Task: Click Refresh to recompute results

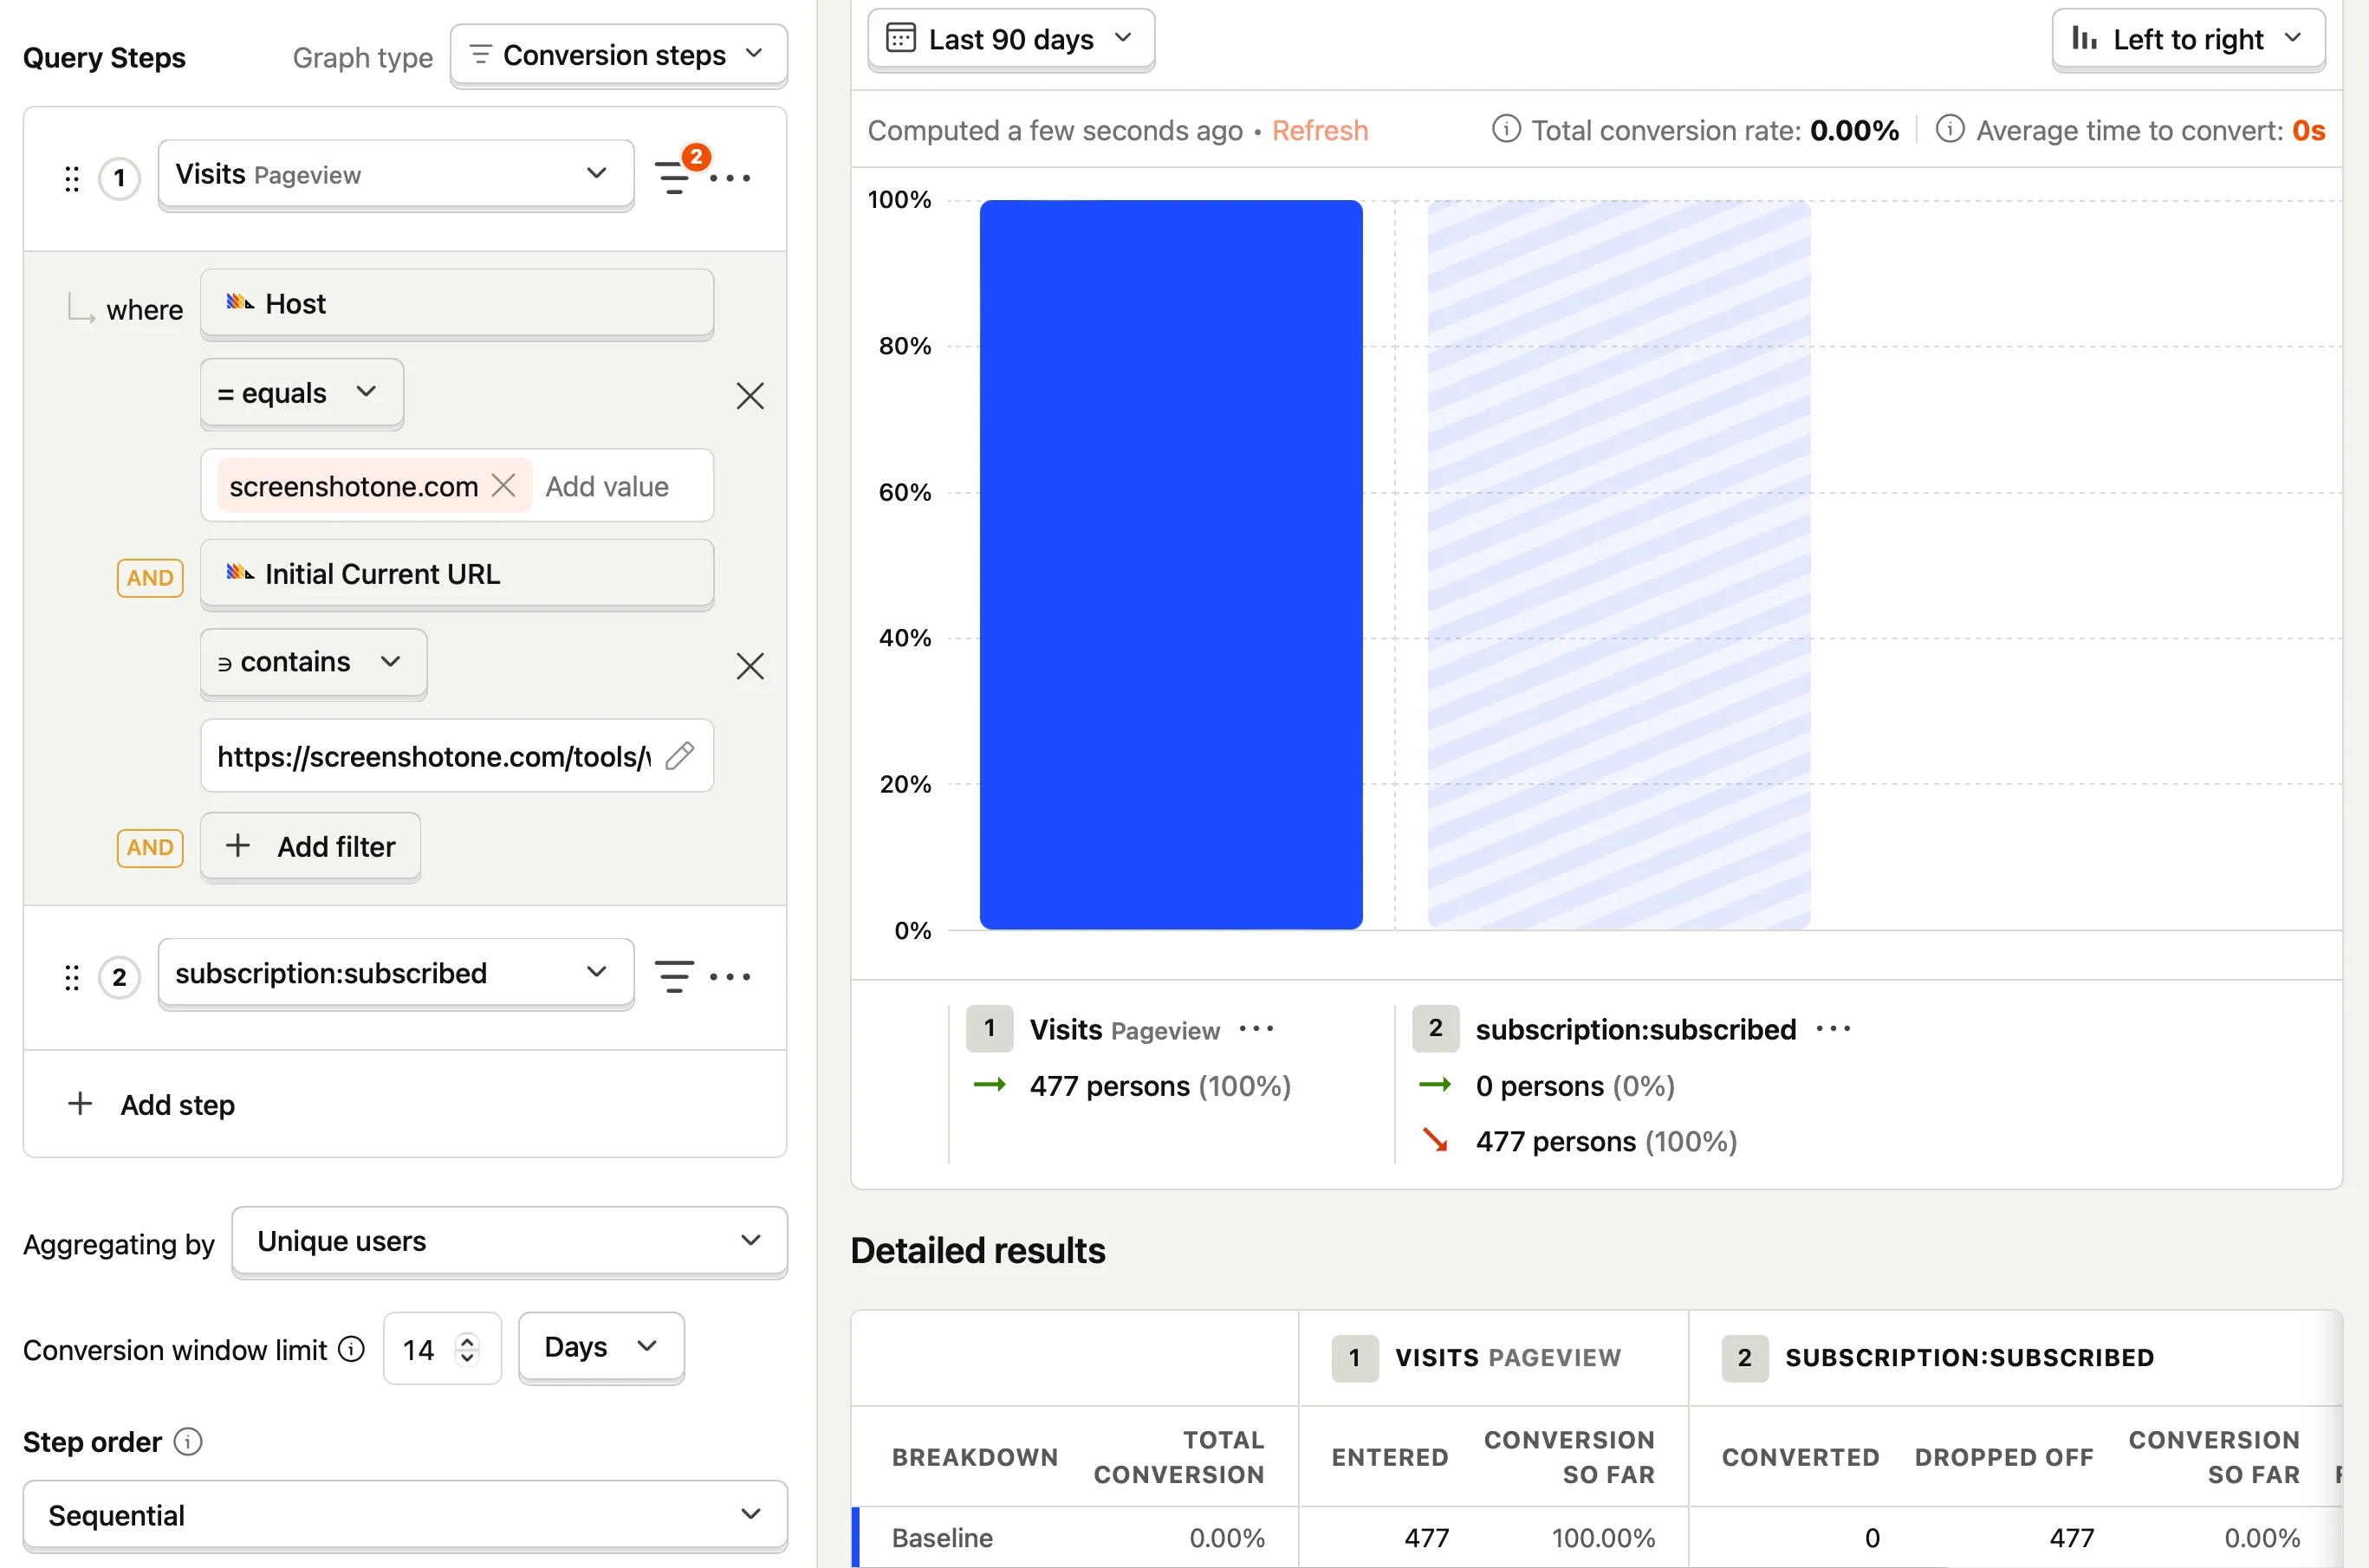Action: (1320, 130)
